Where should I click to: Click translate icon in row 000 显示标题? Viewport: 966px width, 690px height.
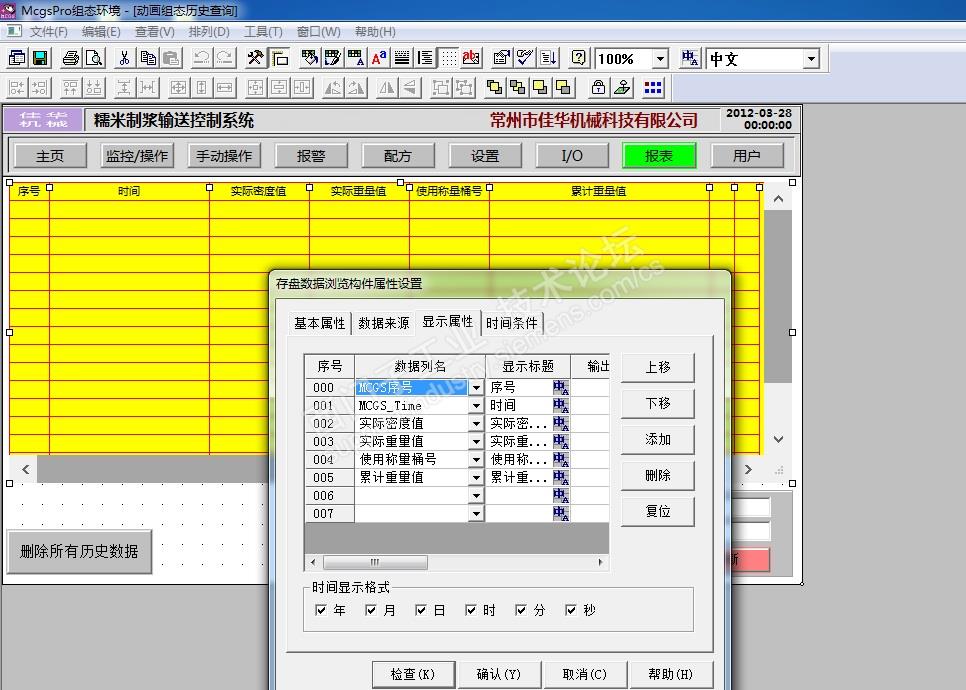[561, 388]
